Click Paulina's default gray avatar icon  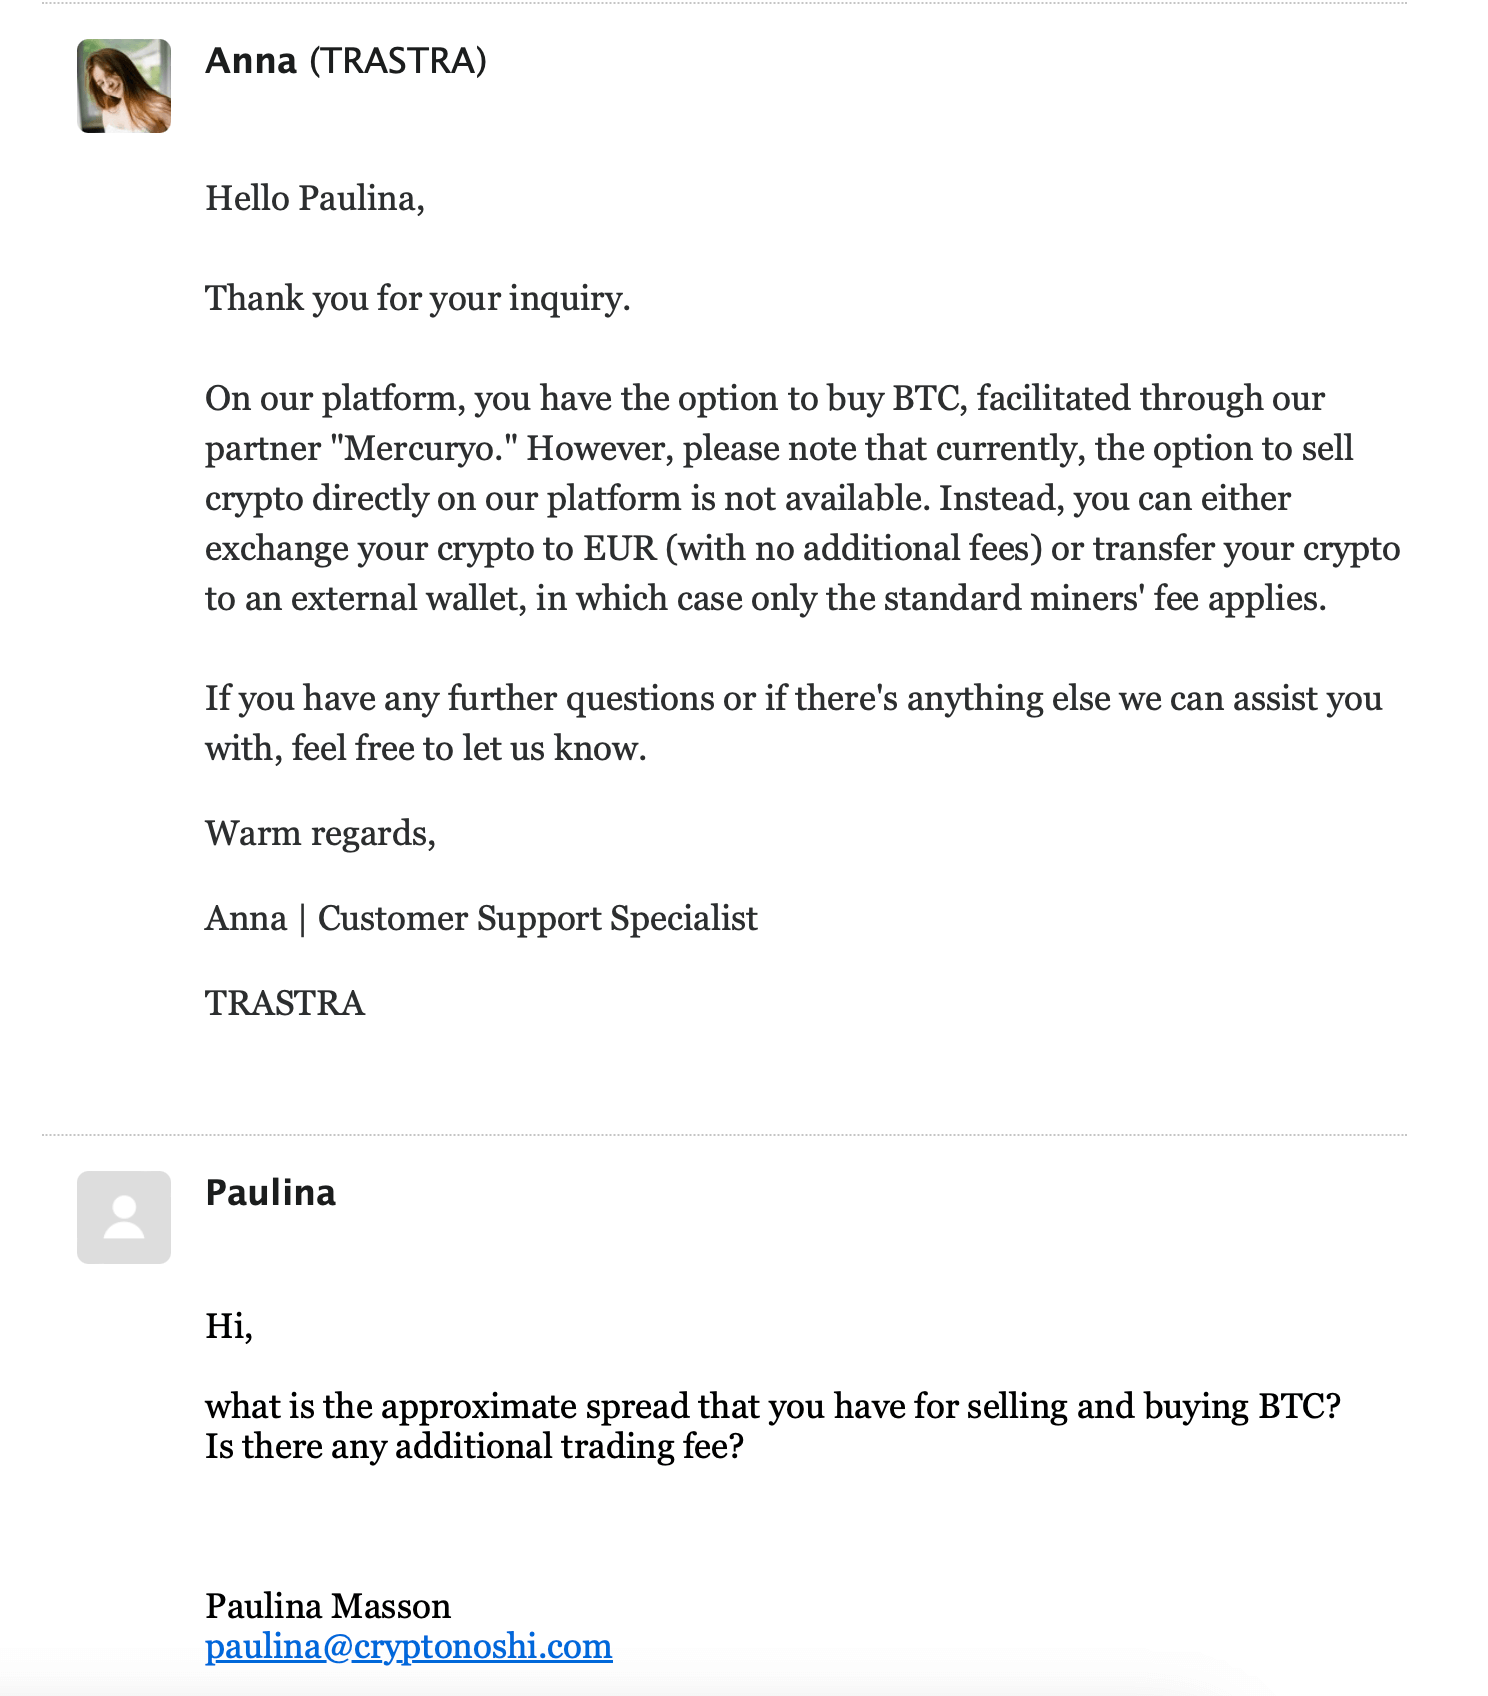(x=124, y=1217)
